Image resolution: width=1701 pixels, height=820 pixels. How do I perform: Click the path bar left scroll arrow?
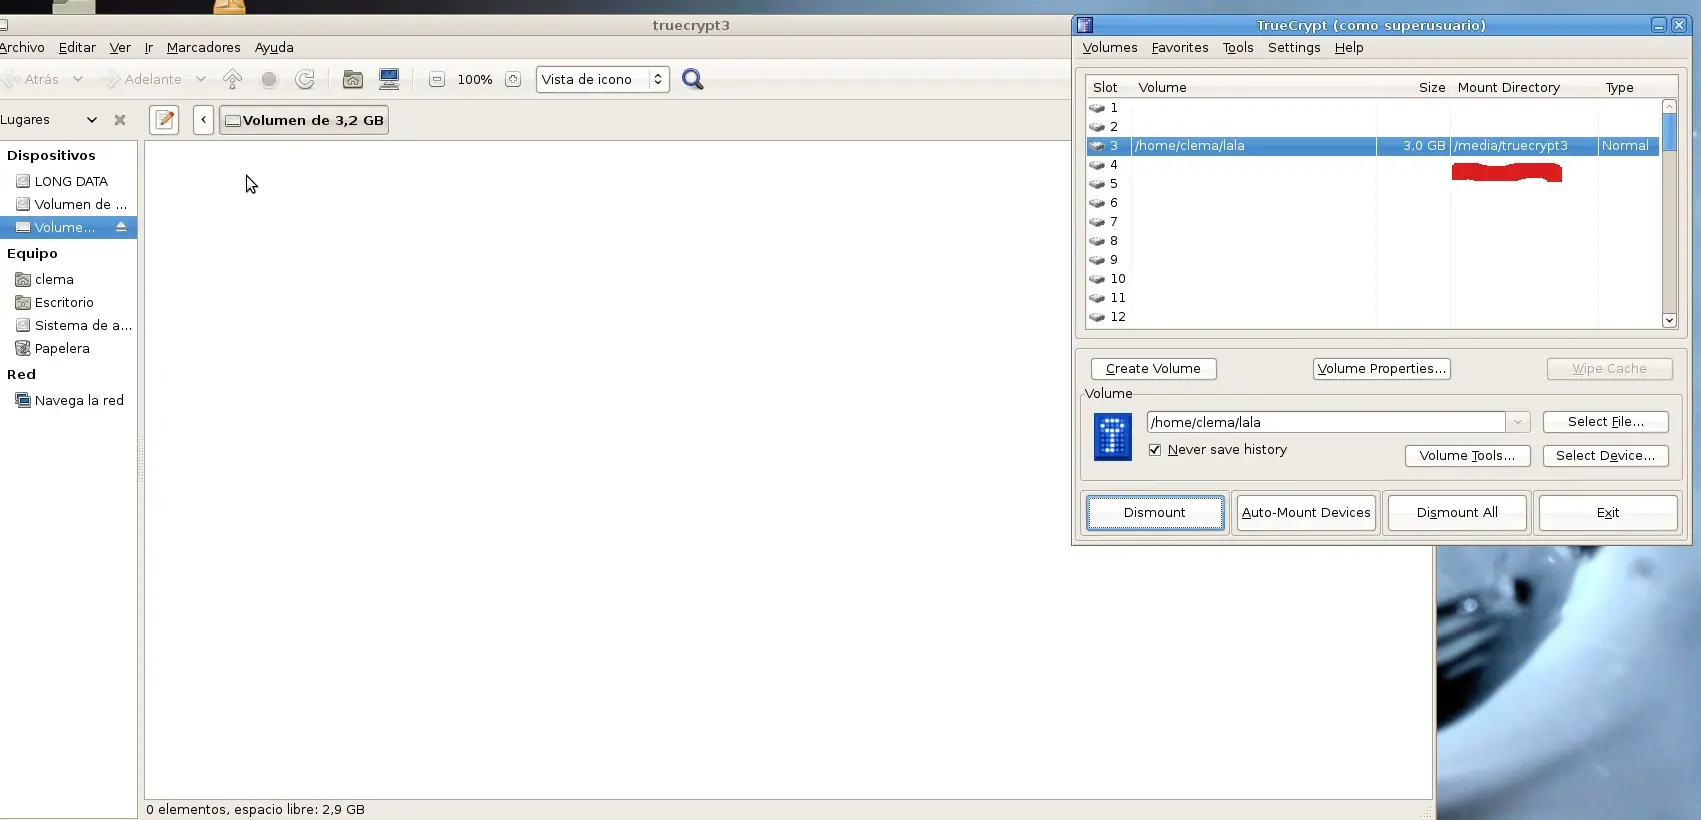(203, 120)
